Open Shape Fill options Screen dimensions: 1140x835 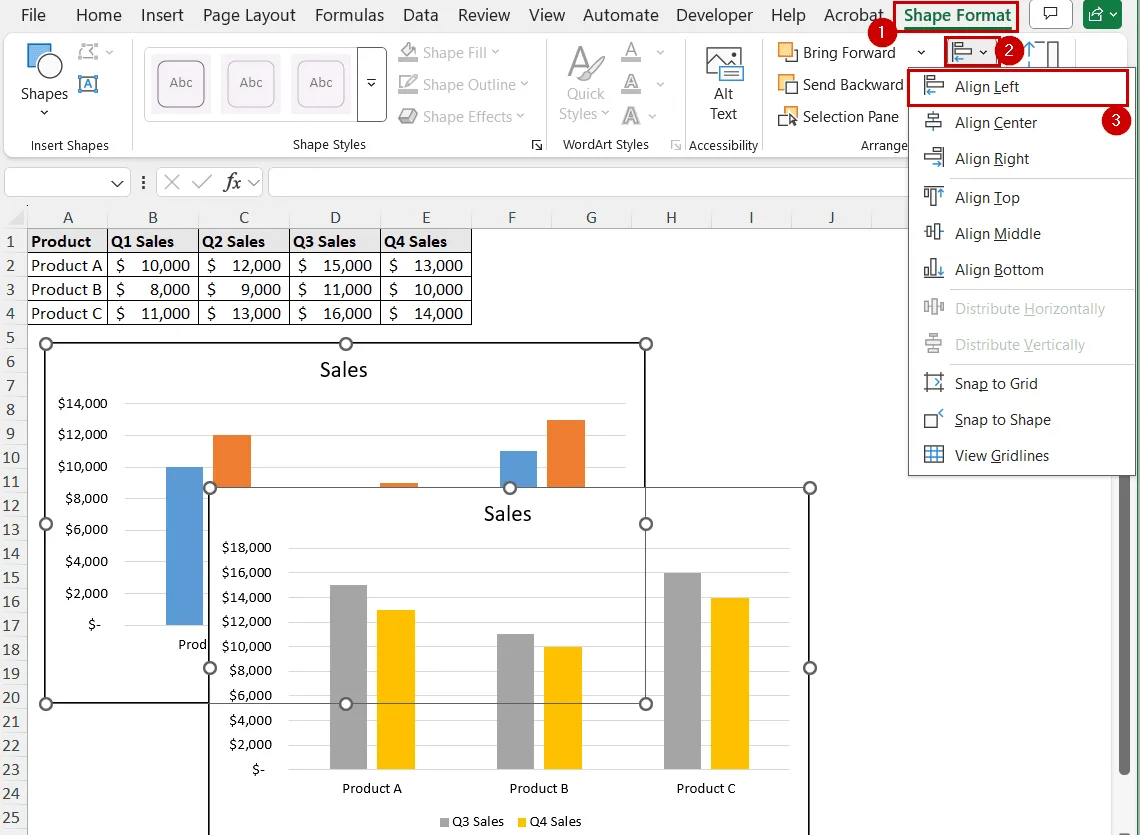tap(449, 52)
